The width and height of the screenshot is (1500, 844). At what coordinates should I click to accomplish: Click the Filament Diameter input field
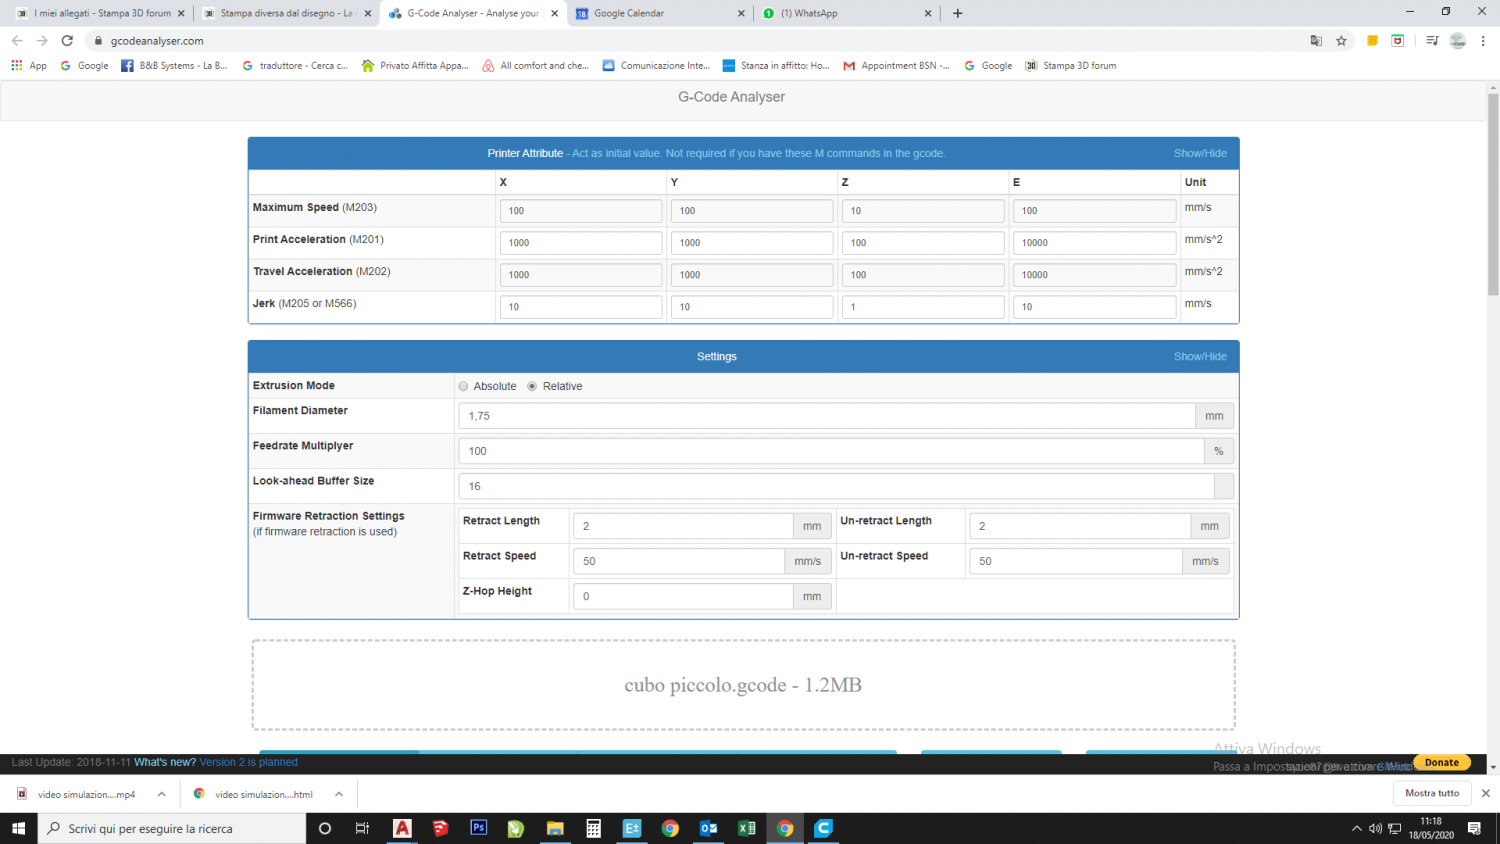[x=826, y=416]
